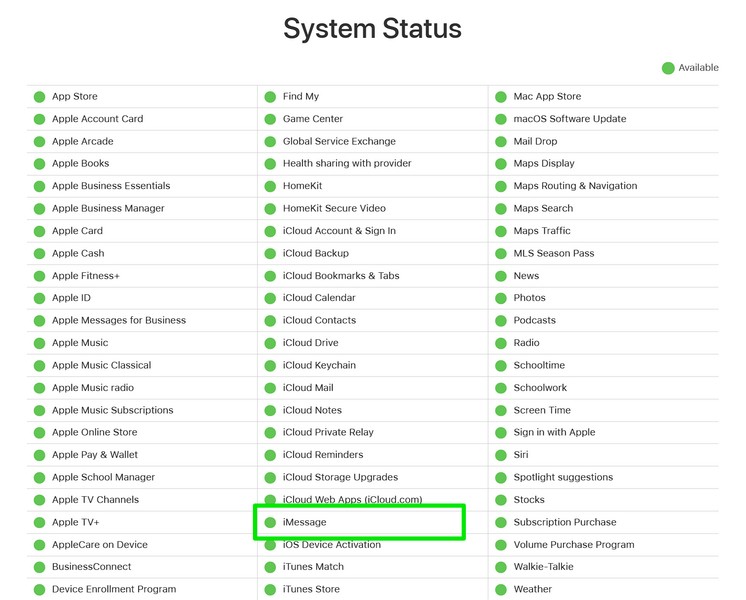746x600 pixels.
Task: Select the iCloud Web Apps (iCloud.com) entry
Action: 352,500
